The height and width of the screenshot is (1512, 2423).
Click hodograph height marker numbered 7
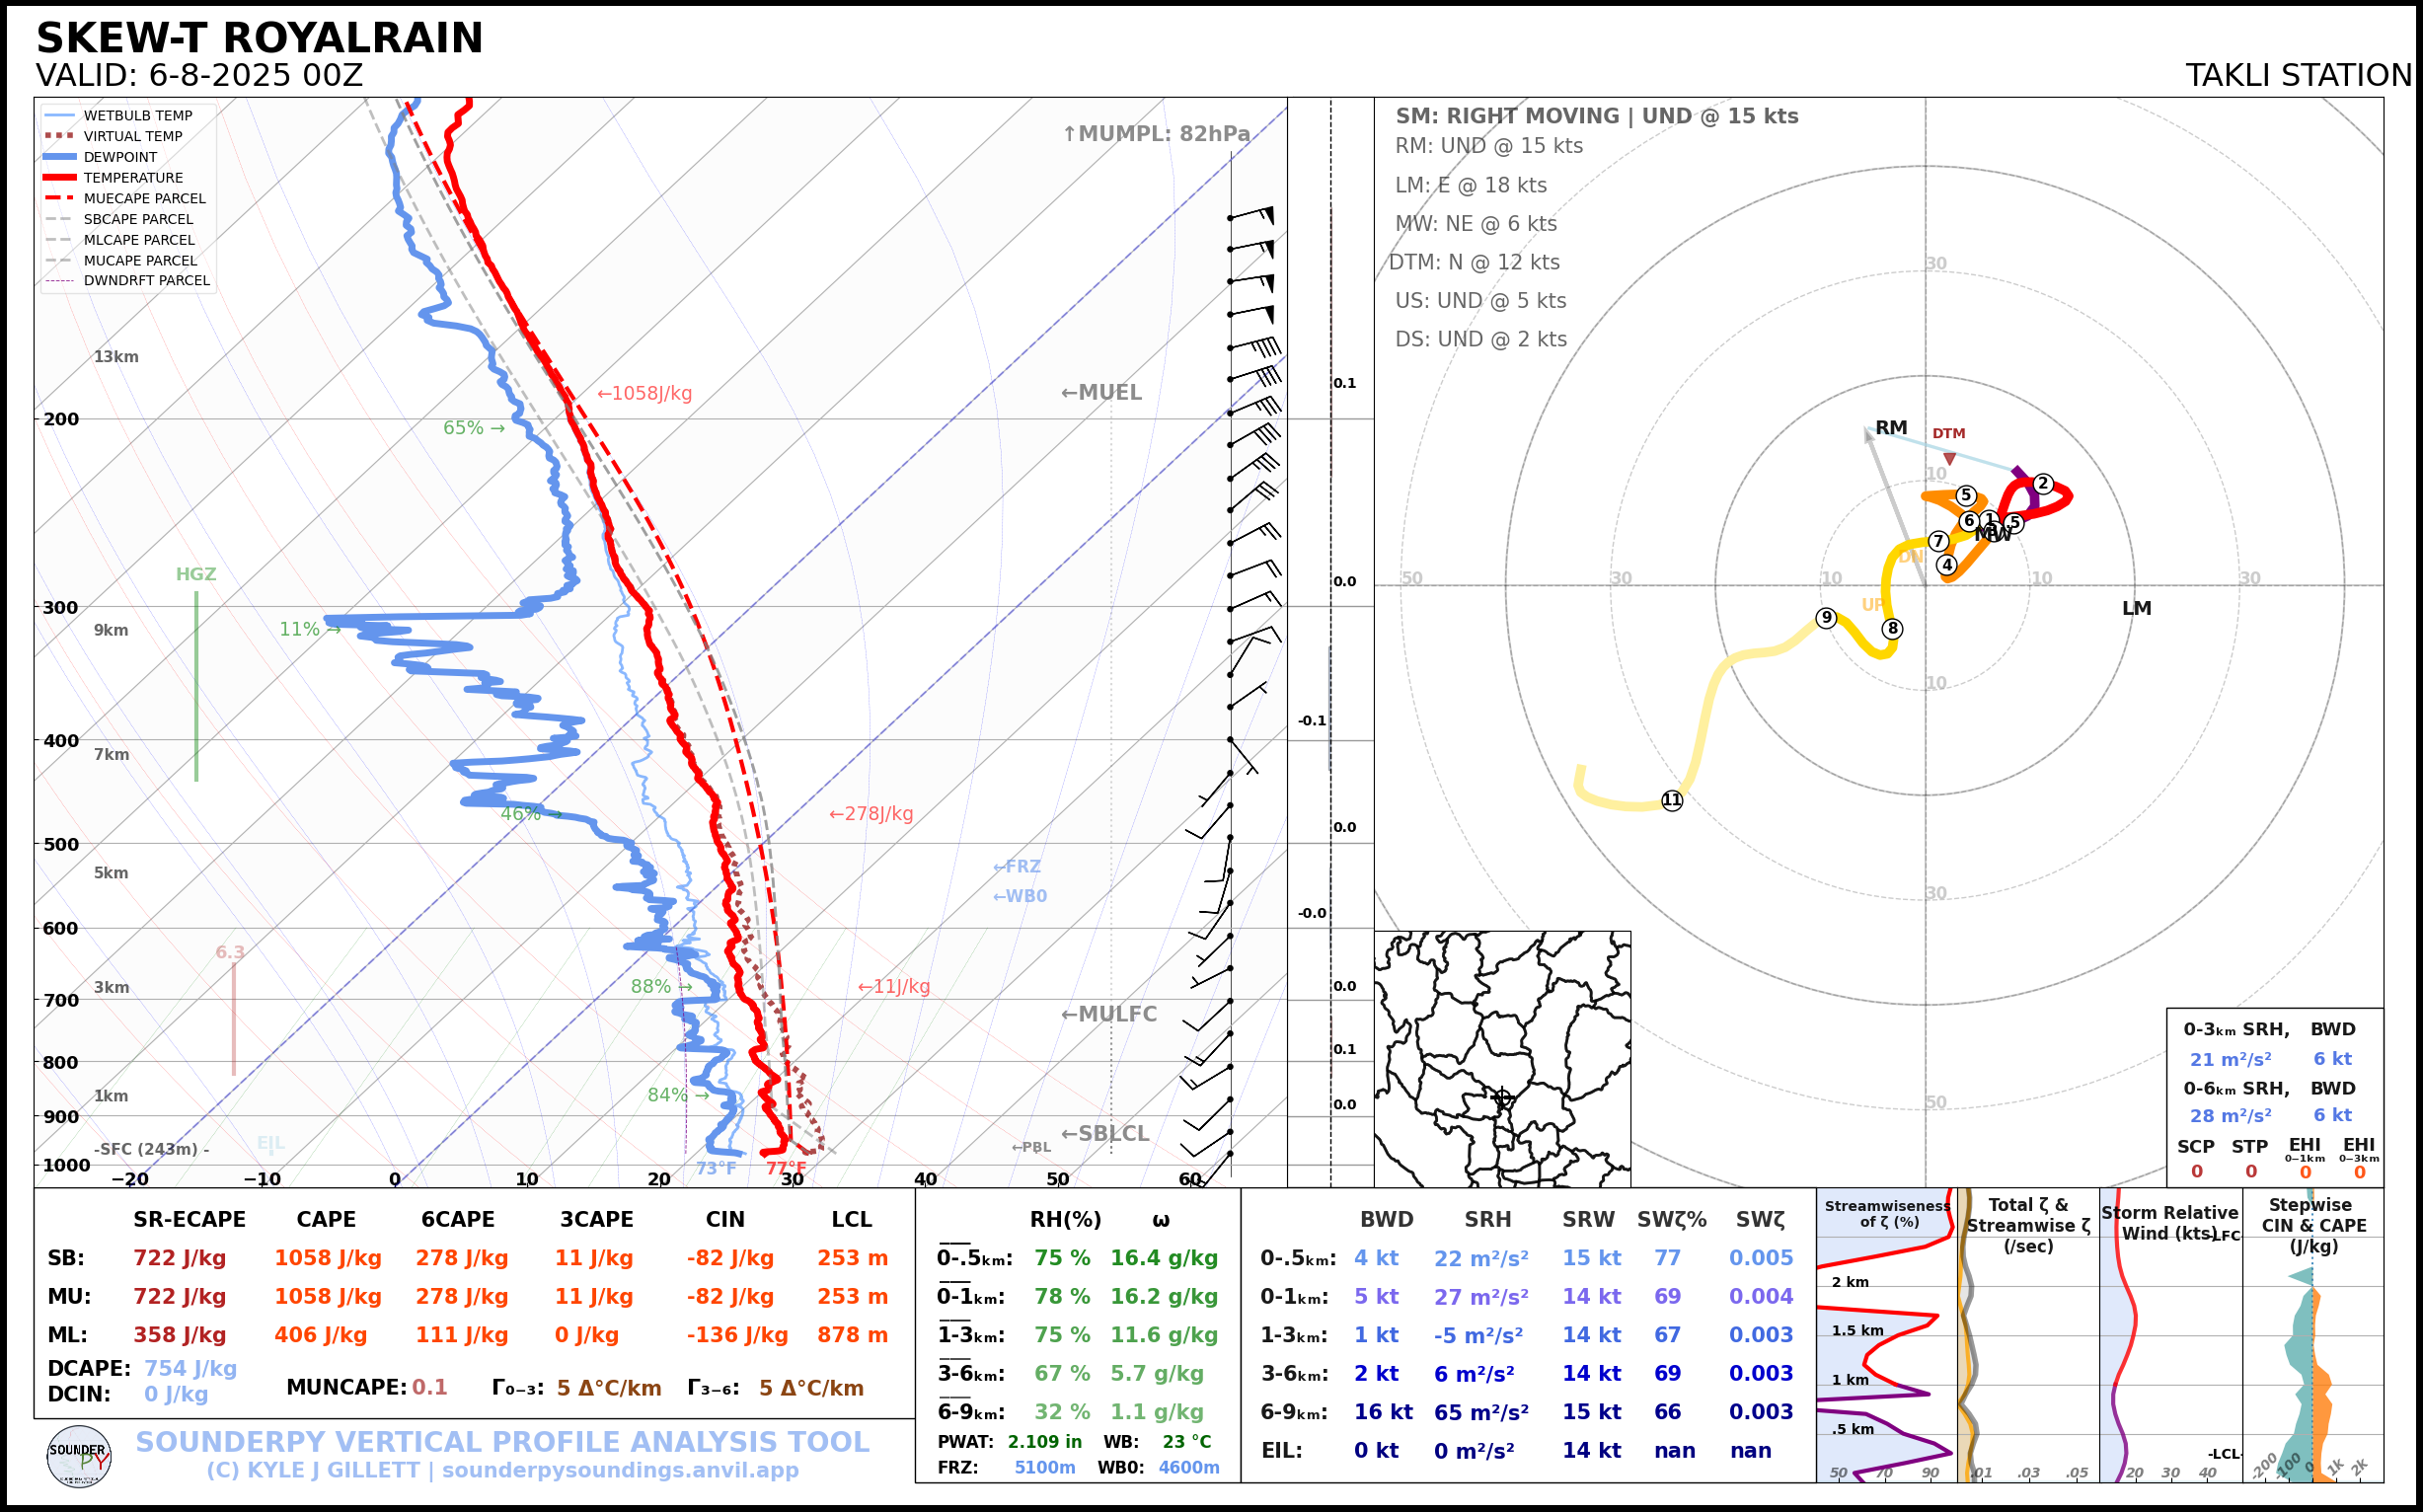point(1938,541)
